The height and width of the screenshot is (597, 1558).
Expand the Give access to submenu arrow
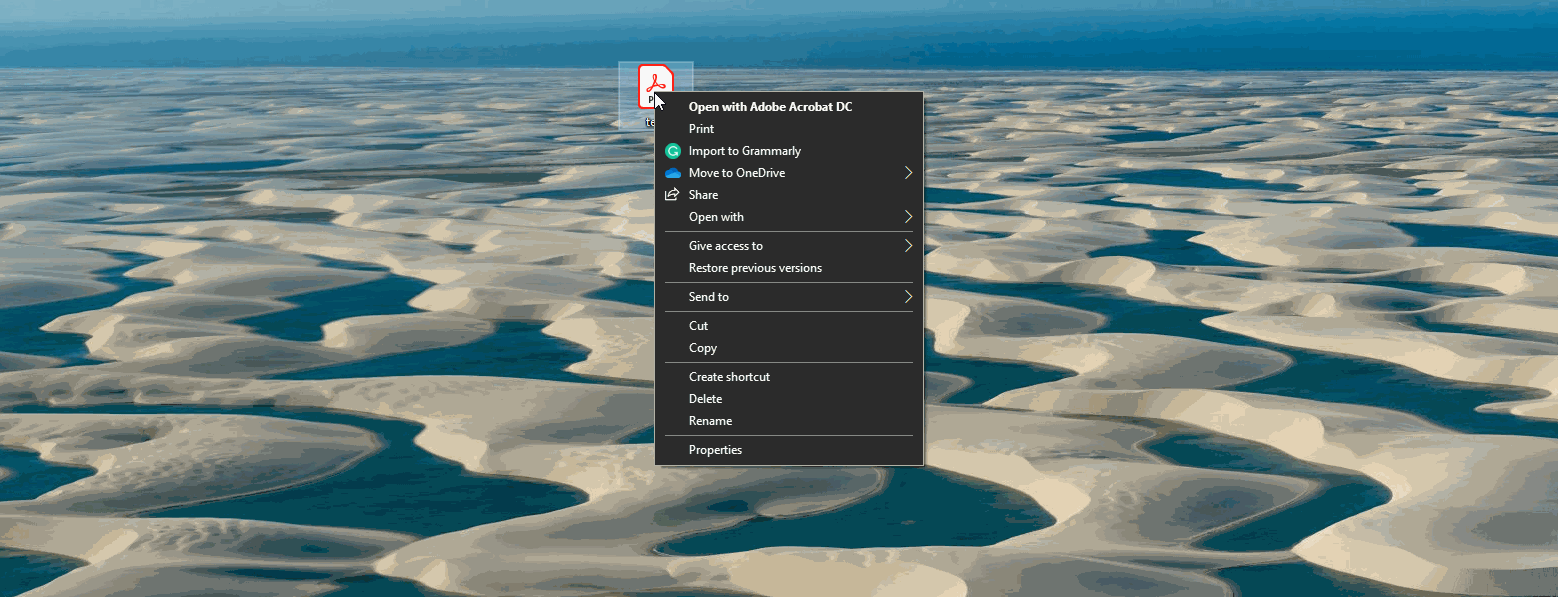909,246
